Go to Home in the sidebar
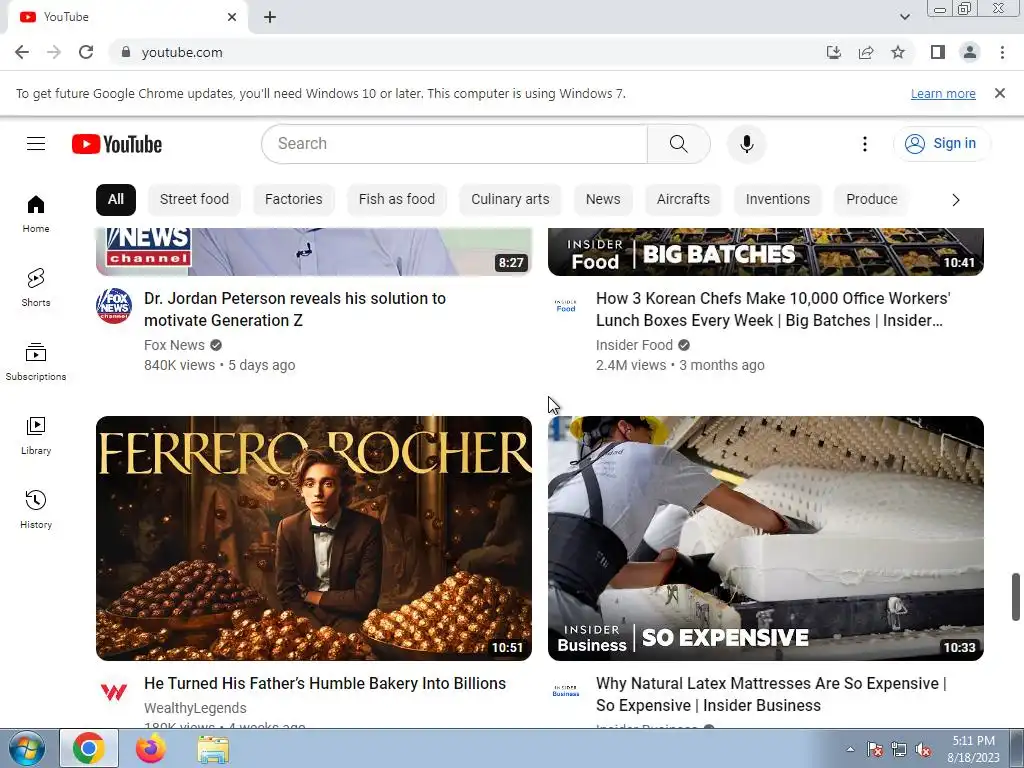The height and width of the screenshot is (768, 1024). pos(36,214)
